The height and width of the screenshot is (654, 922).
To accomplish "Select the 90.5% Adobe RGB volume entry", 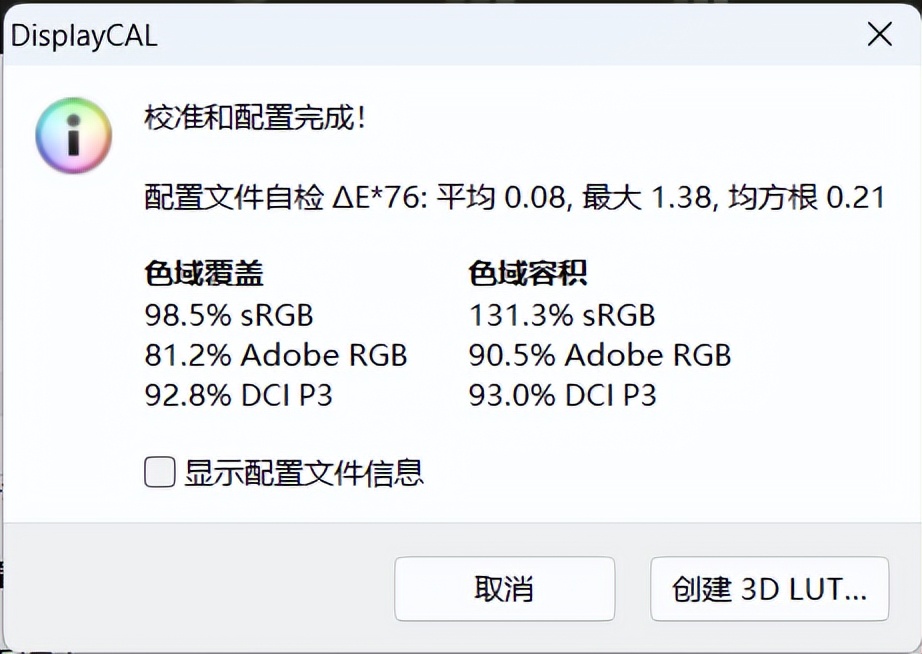I will point(599,355).
